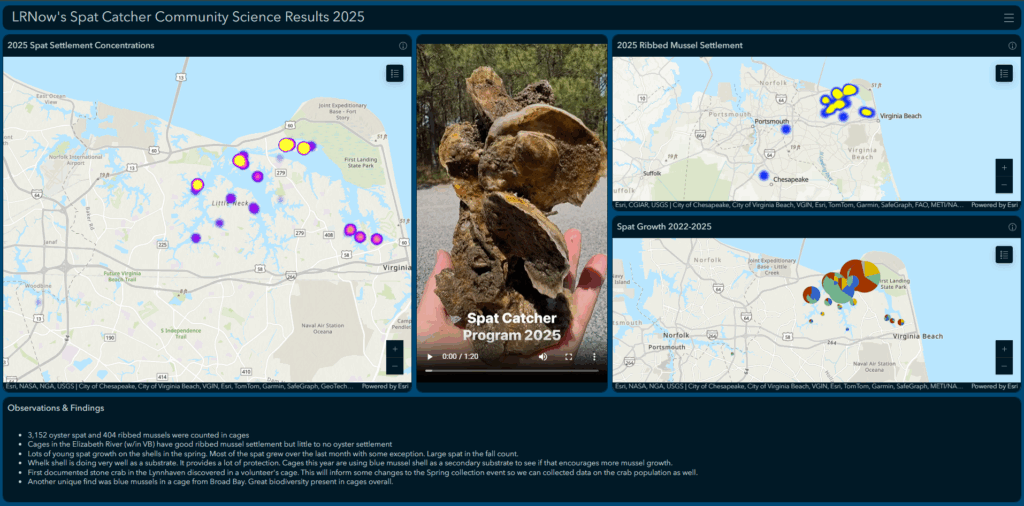Image resolution: width=1024 pixels, height=506 pixels.
Task: Mute the video audio
Action: click(543, 357)
